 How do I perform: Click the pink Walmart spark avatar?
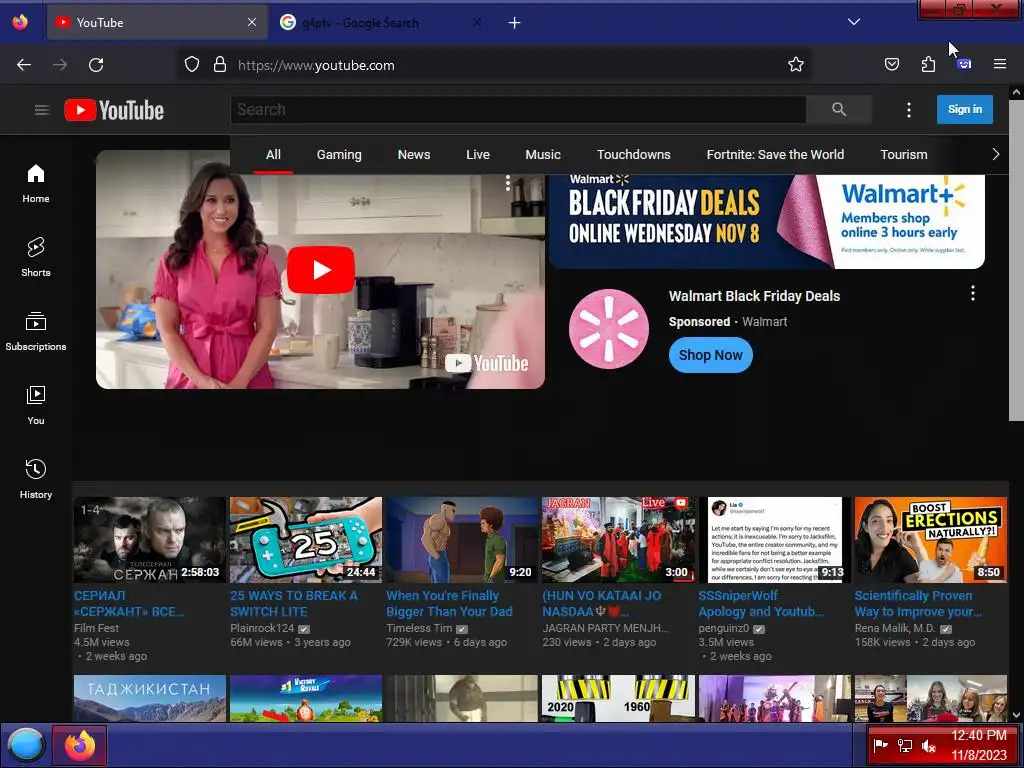point(609,329)
